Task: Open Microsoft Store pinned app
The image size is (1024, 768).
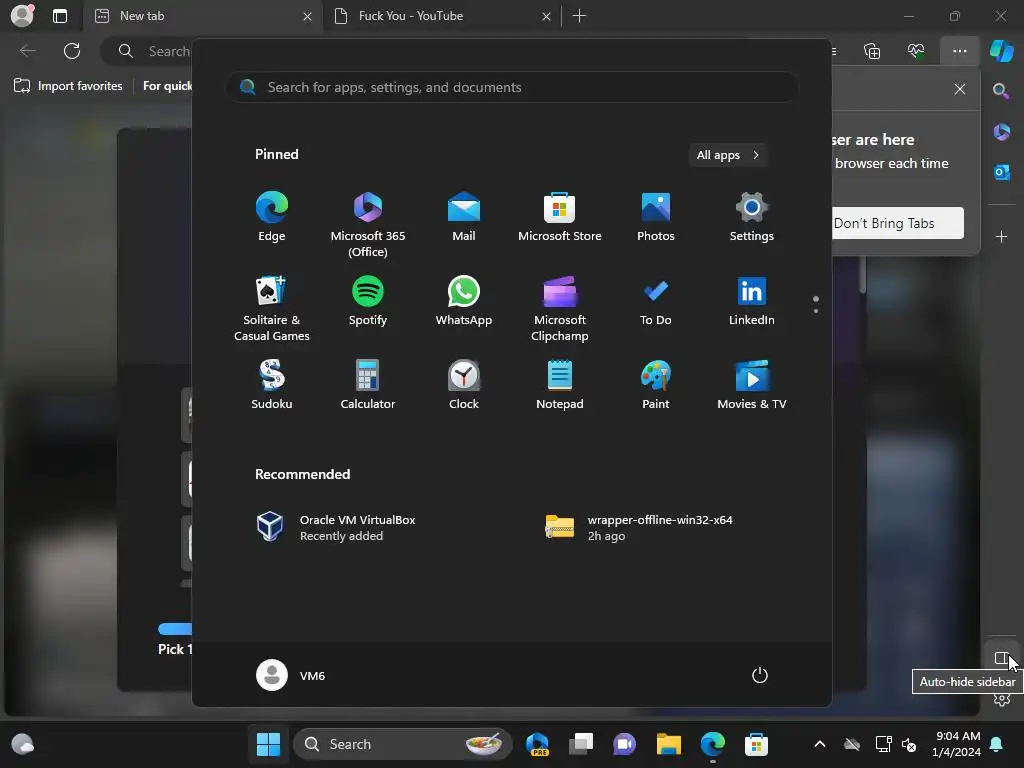Action: coord(560,217)
